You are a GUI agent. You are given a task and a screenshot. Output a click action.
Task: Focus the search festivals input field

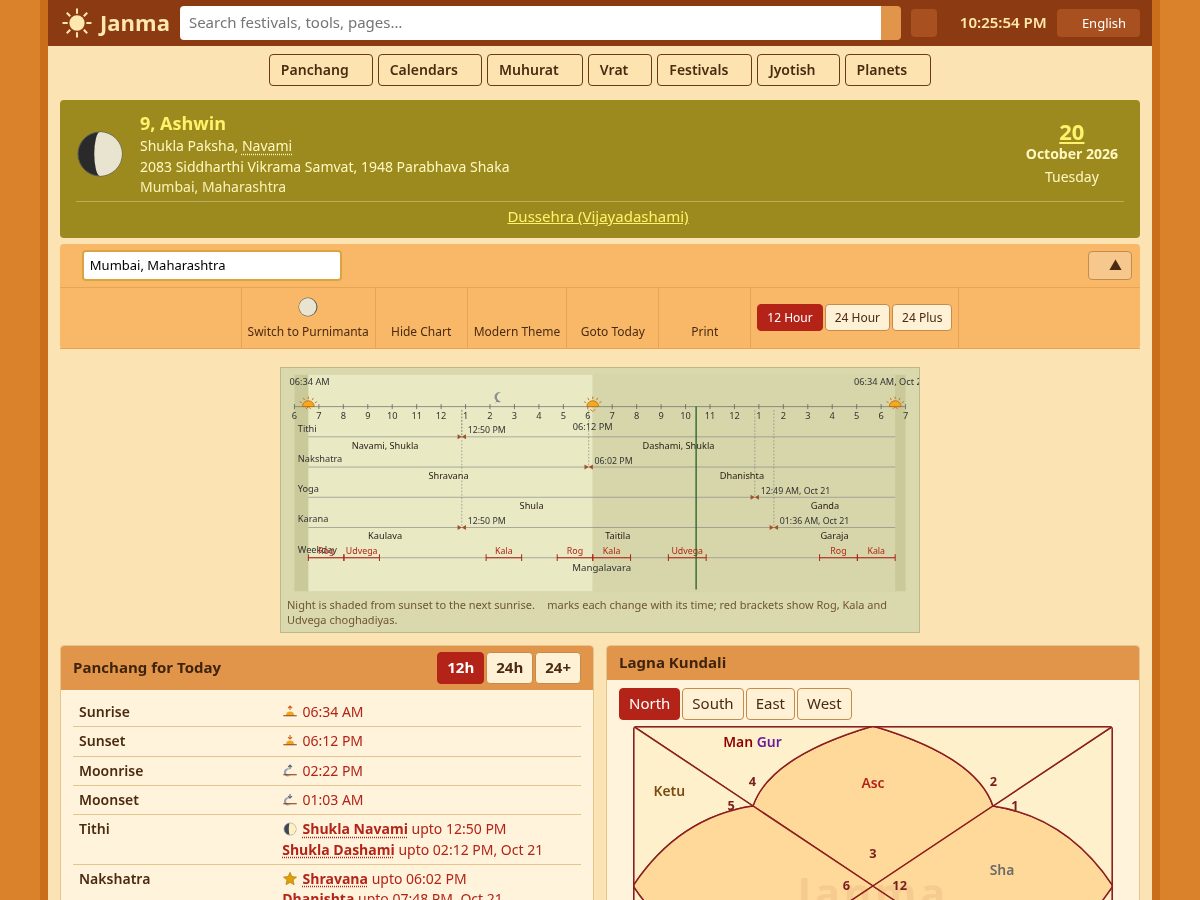coord(530,23)
